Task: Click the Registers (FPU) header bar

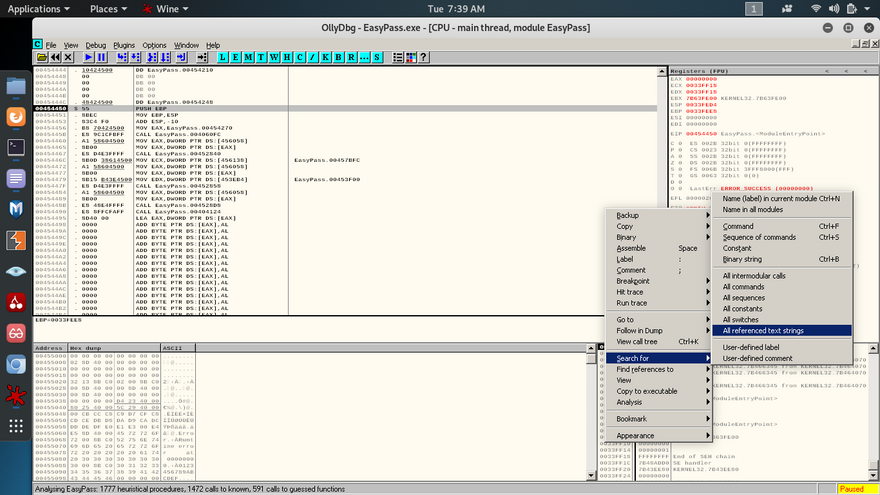Action: click(773, 71)
